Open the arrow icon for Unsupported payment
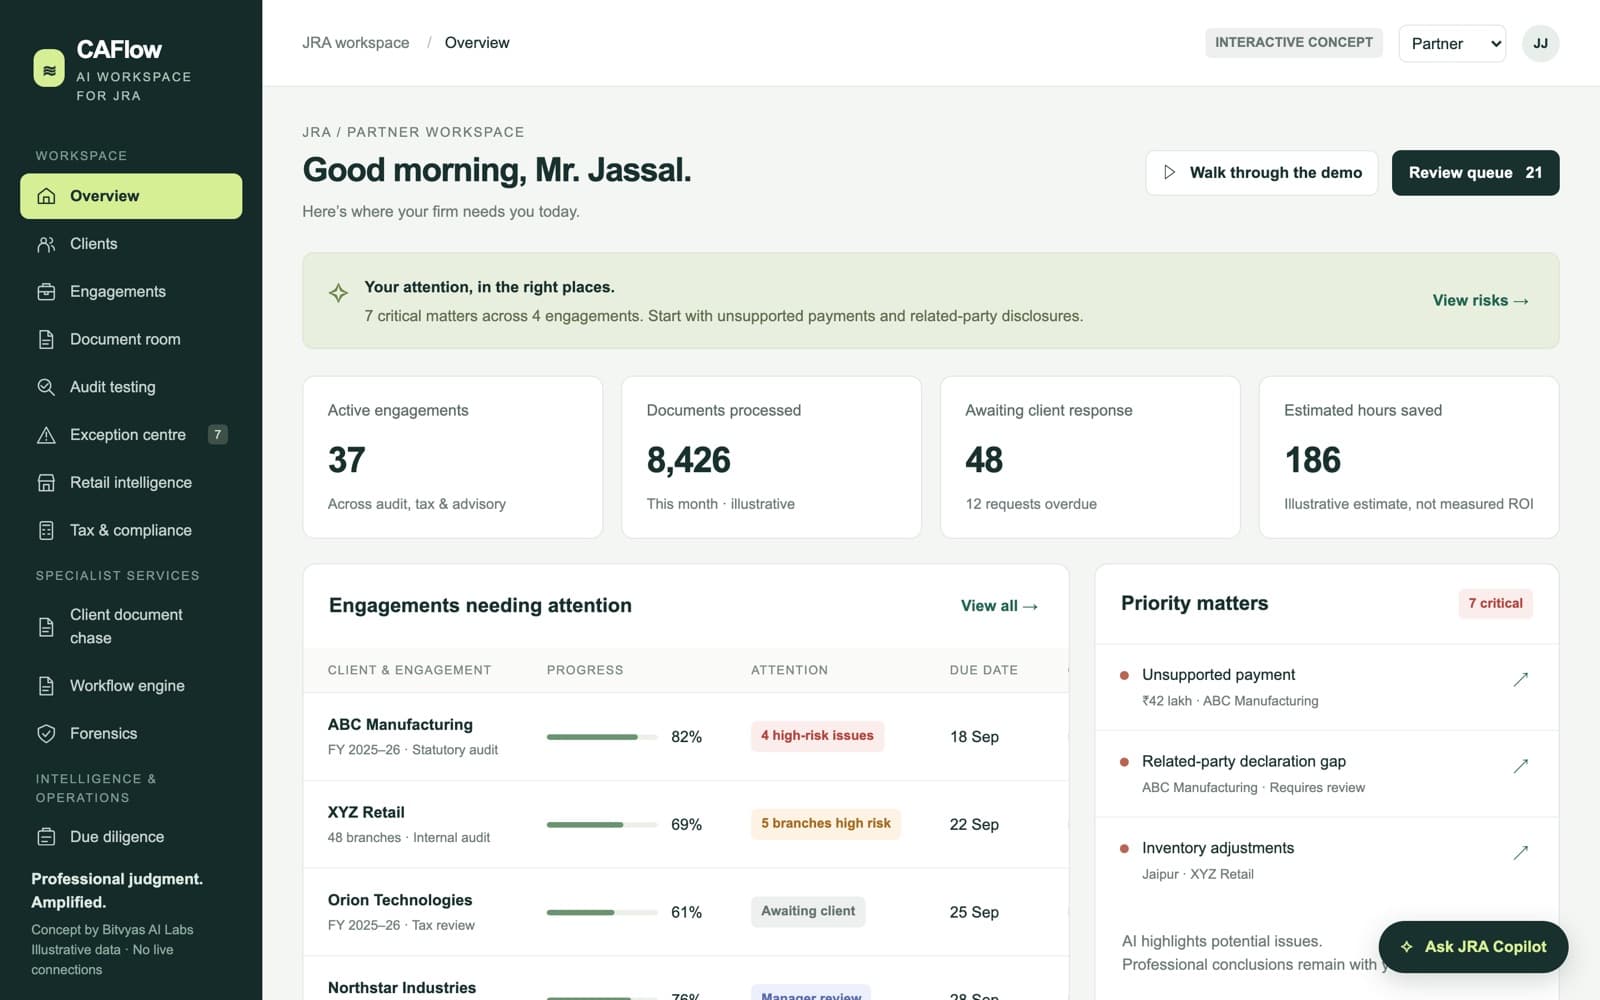This screenshot has width=1600, height=1000. coord(1520,680)
